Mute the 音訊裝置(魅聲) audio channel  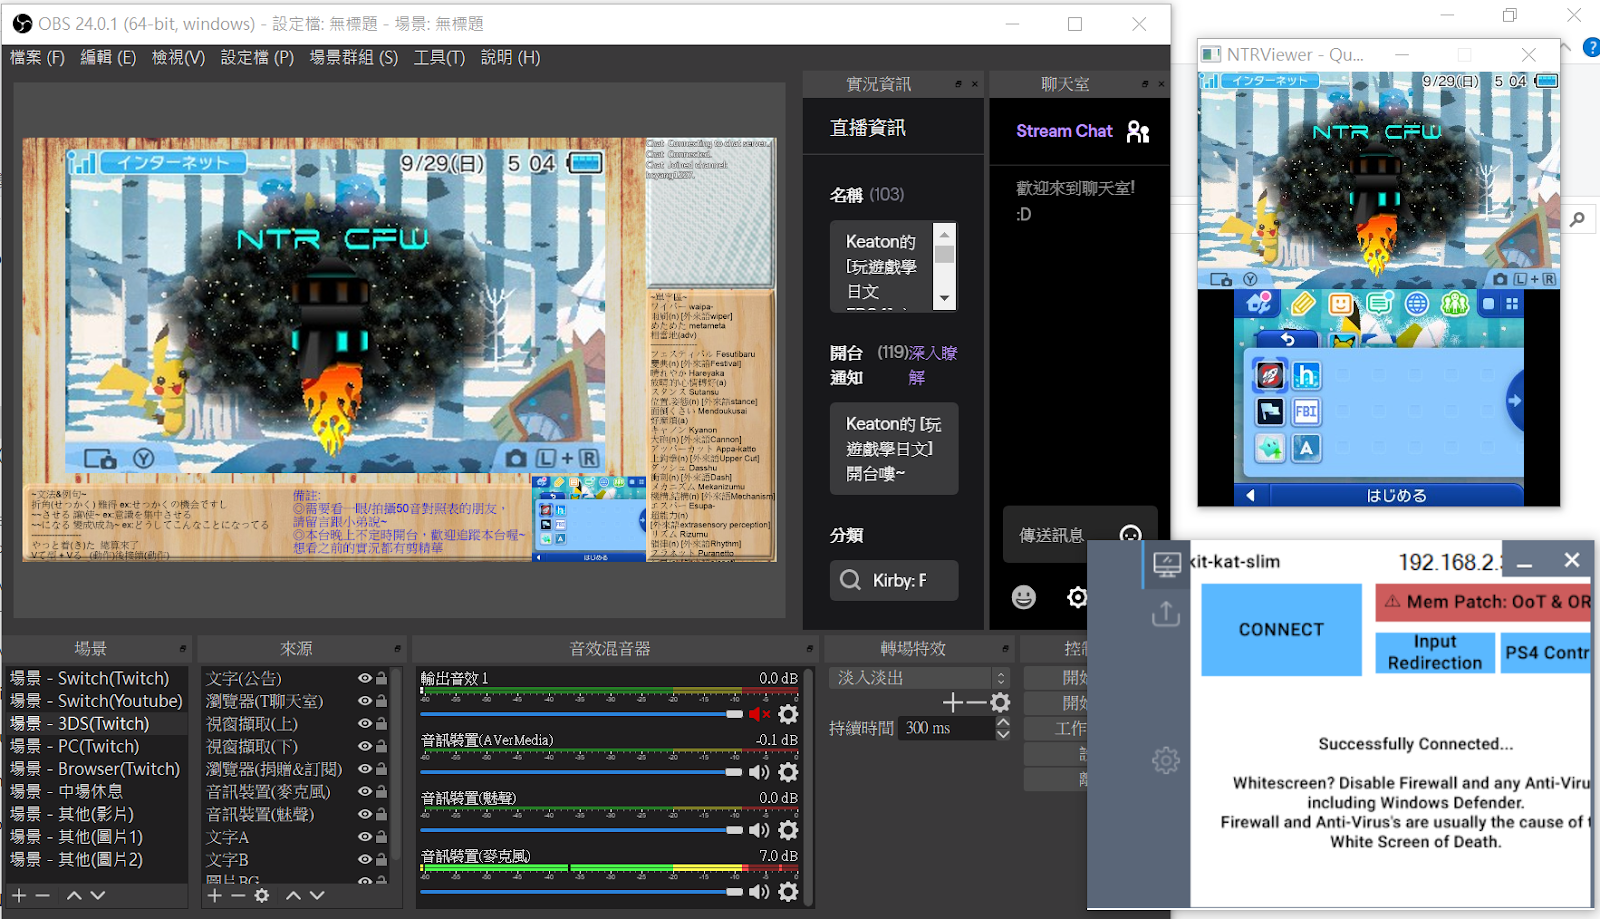tap(760, 830)
